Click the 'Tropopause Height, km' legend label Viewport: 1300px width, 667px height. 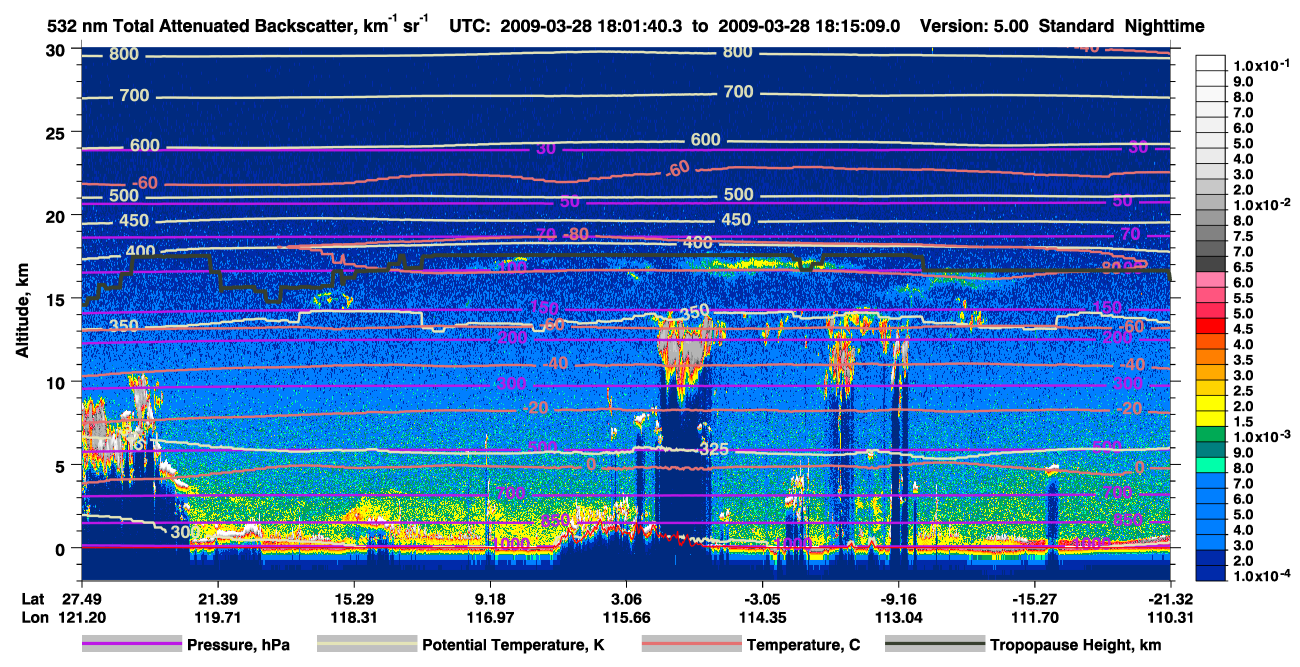coord(1076,645)
